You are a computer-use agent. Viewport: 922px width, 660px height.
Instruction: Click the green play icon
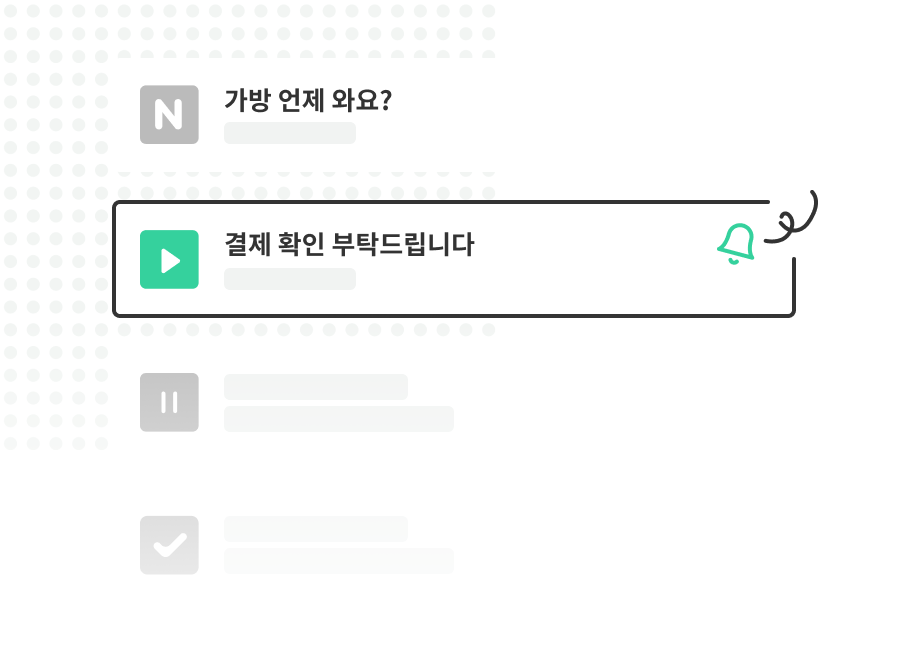[x=169, y=259]
